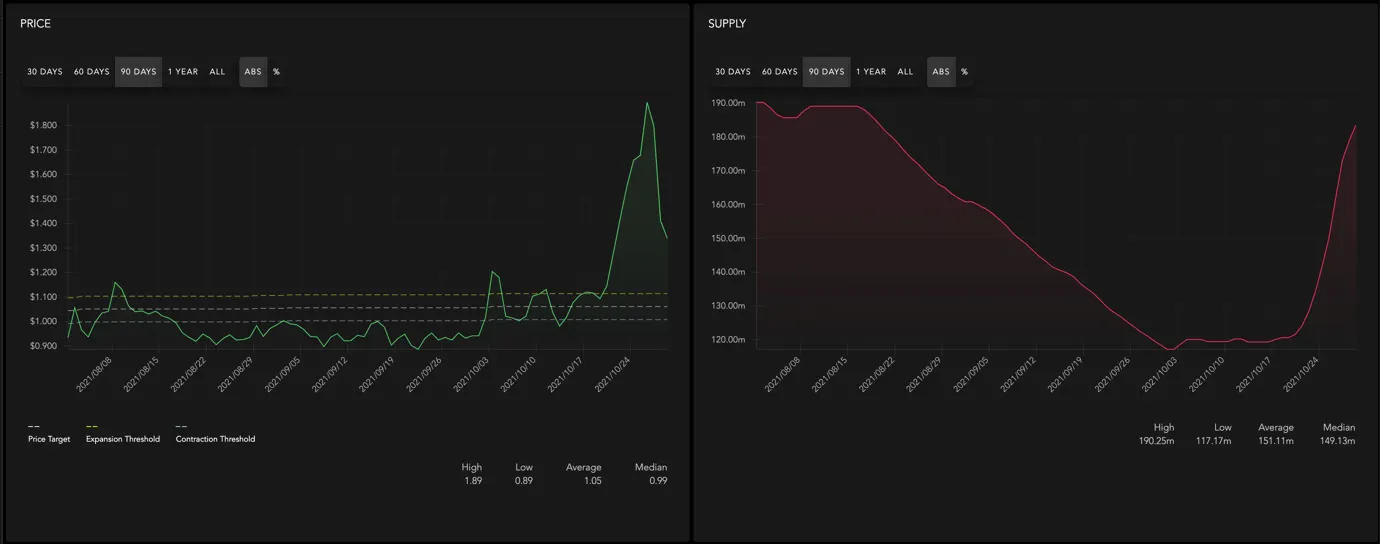This screenshot has height=544, width=1380.
Task: Toggle ABS mode on Supply chart
Action: point(941,72)
